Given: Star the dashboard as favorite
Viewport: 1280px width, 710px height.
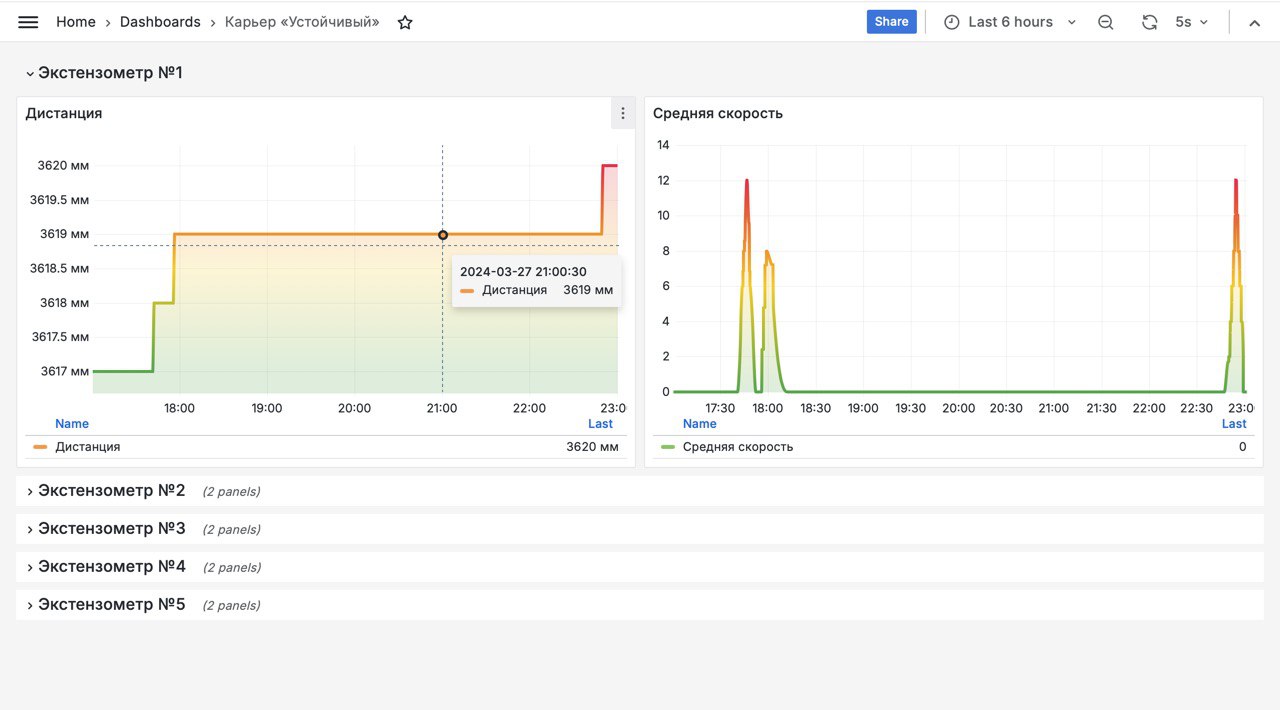Looking at the screenshot, I should click(x=405, y=22).
